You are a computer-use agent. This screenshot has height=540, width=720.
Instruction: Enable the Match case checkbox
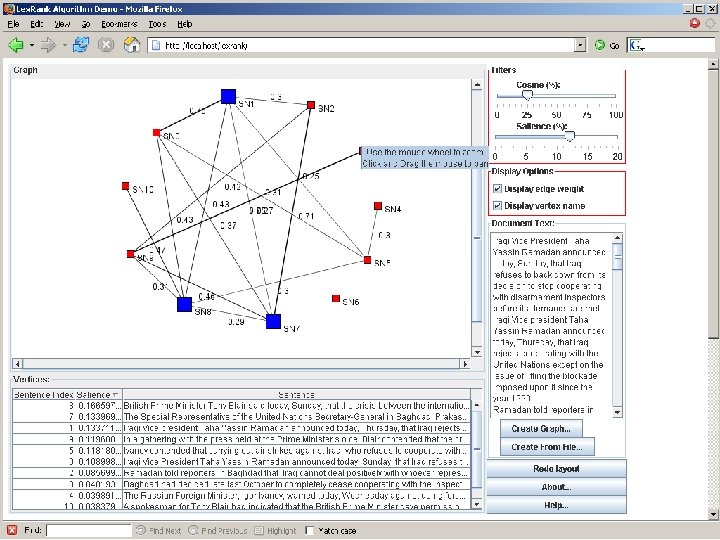[310, 530]
